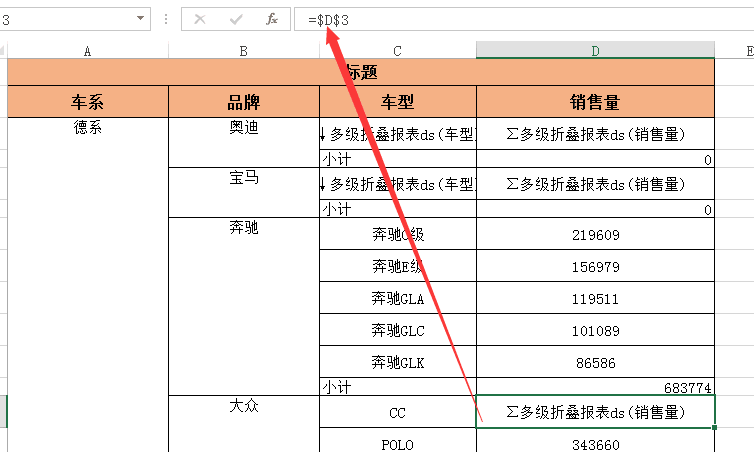Select the 86586 sales value cell
Image resolution: width=754 pixels, height=452 pixels.
tap(595, 362)
